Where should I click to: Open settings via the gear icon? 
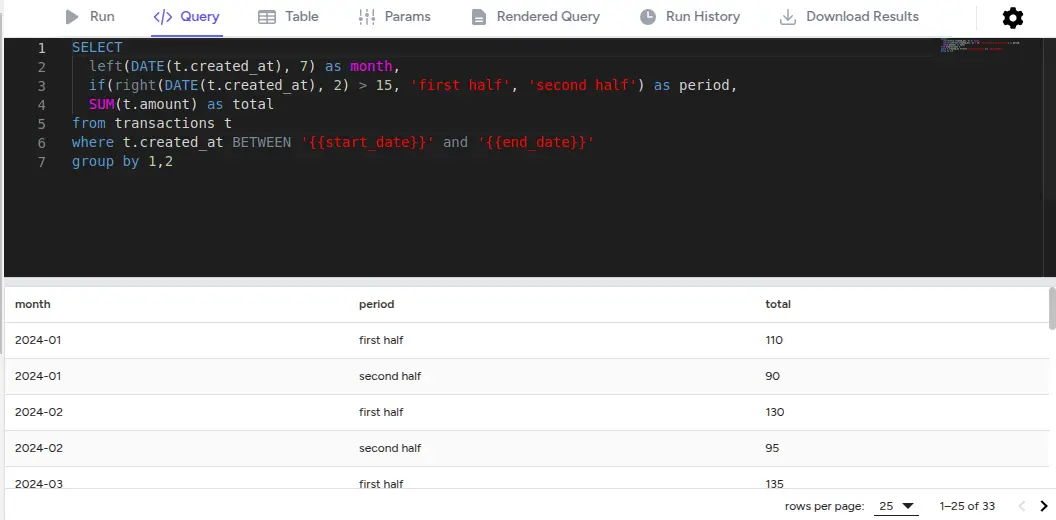(1013, 18)
